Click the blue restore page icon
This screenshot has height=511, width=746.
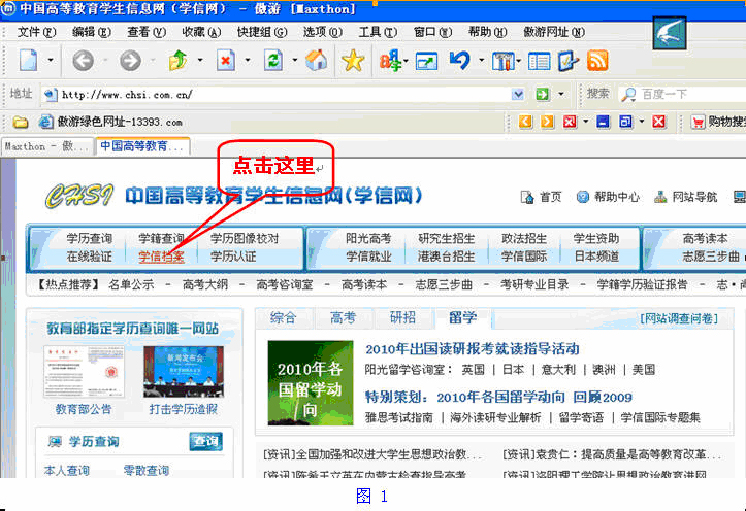[626, 122]
